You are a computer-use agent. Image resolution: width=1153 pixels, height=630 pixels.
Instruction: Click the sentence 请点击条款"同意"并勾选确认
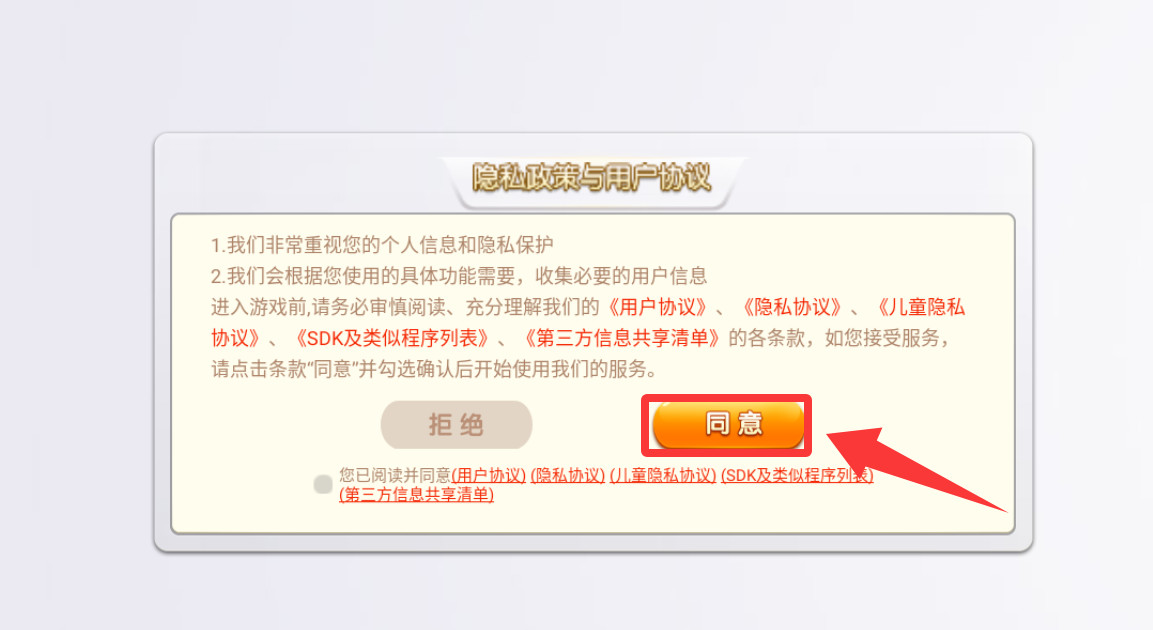(432, 368)
